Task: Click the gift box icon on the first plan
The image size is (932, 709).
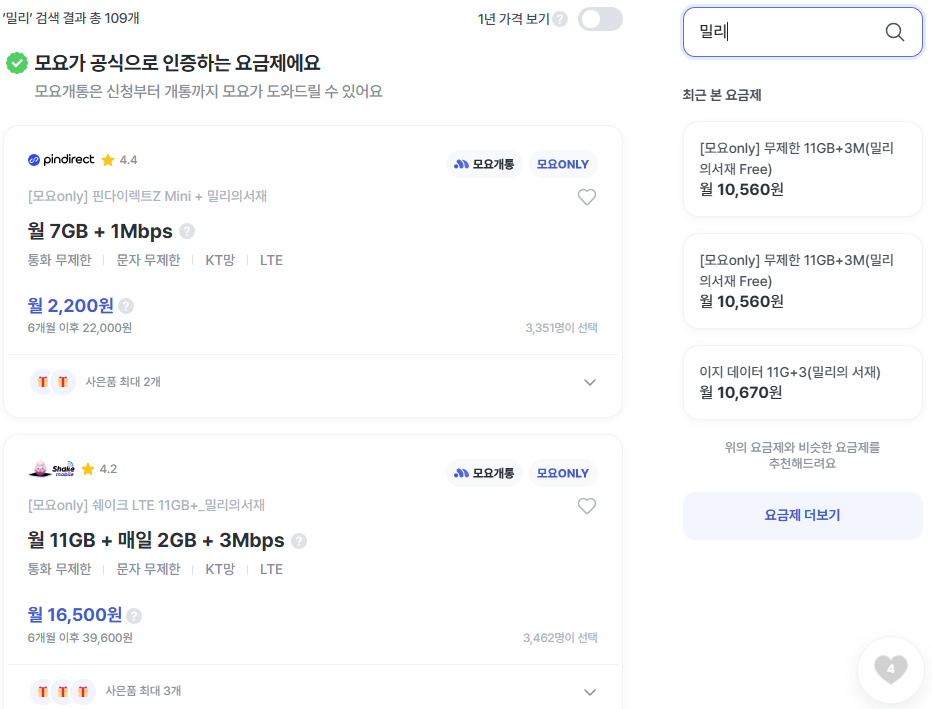Action: click(x=43, y=383)
